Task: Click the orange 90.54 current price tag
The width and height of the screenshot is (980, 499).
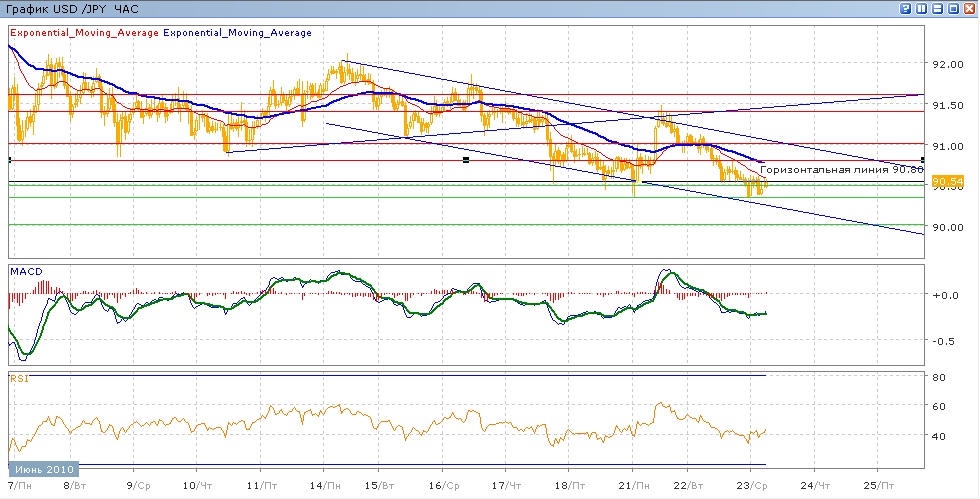Action: point(946,182)
